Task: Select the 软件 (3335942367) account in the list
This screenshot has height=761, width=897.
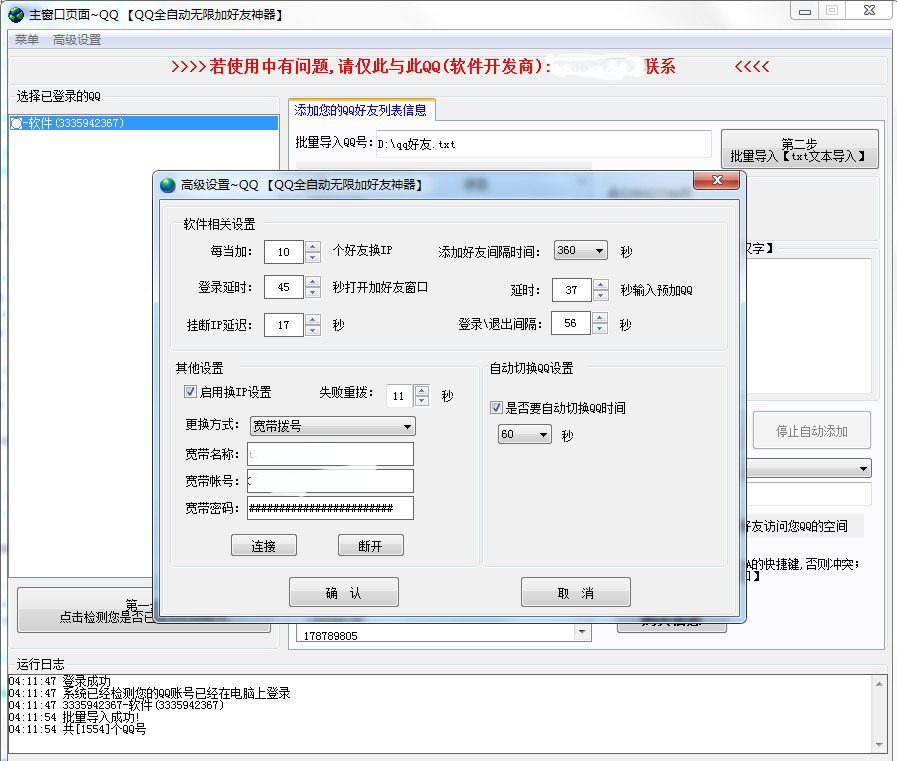Action: coord(144,123)
